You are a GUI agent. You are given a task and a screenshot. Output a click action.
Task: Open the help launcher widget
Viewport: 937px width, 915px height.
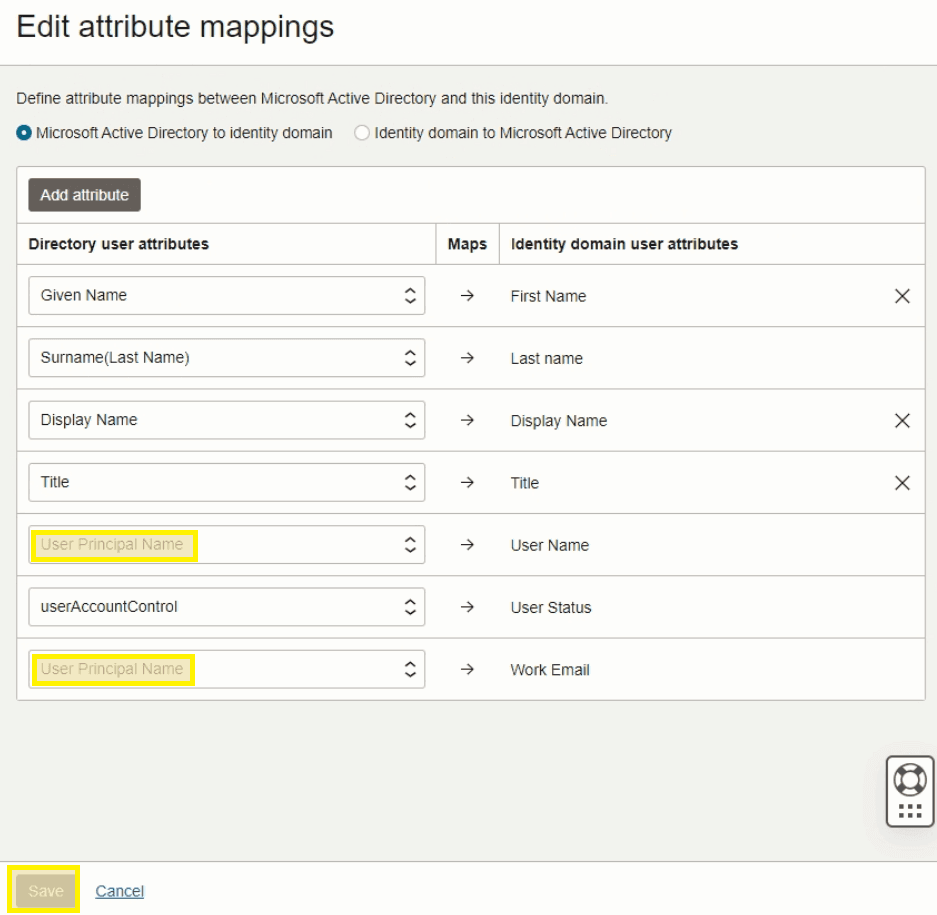pos(909,791)
